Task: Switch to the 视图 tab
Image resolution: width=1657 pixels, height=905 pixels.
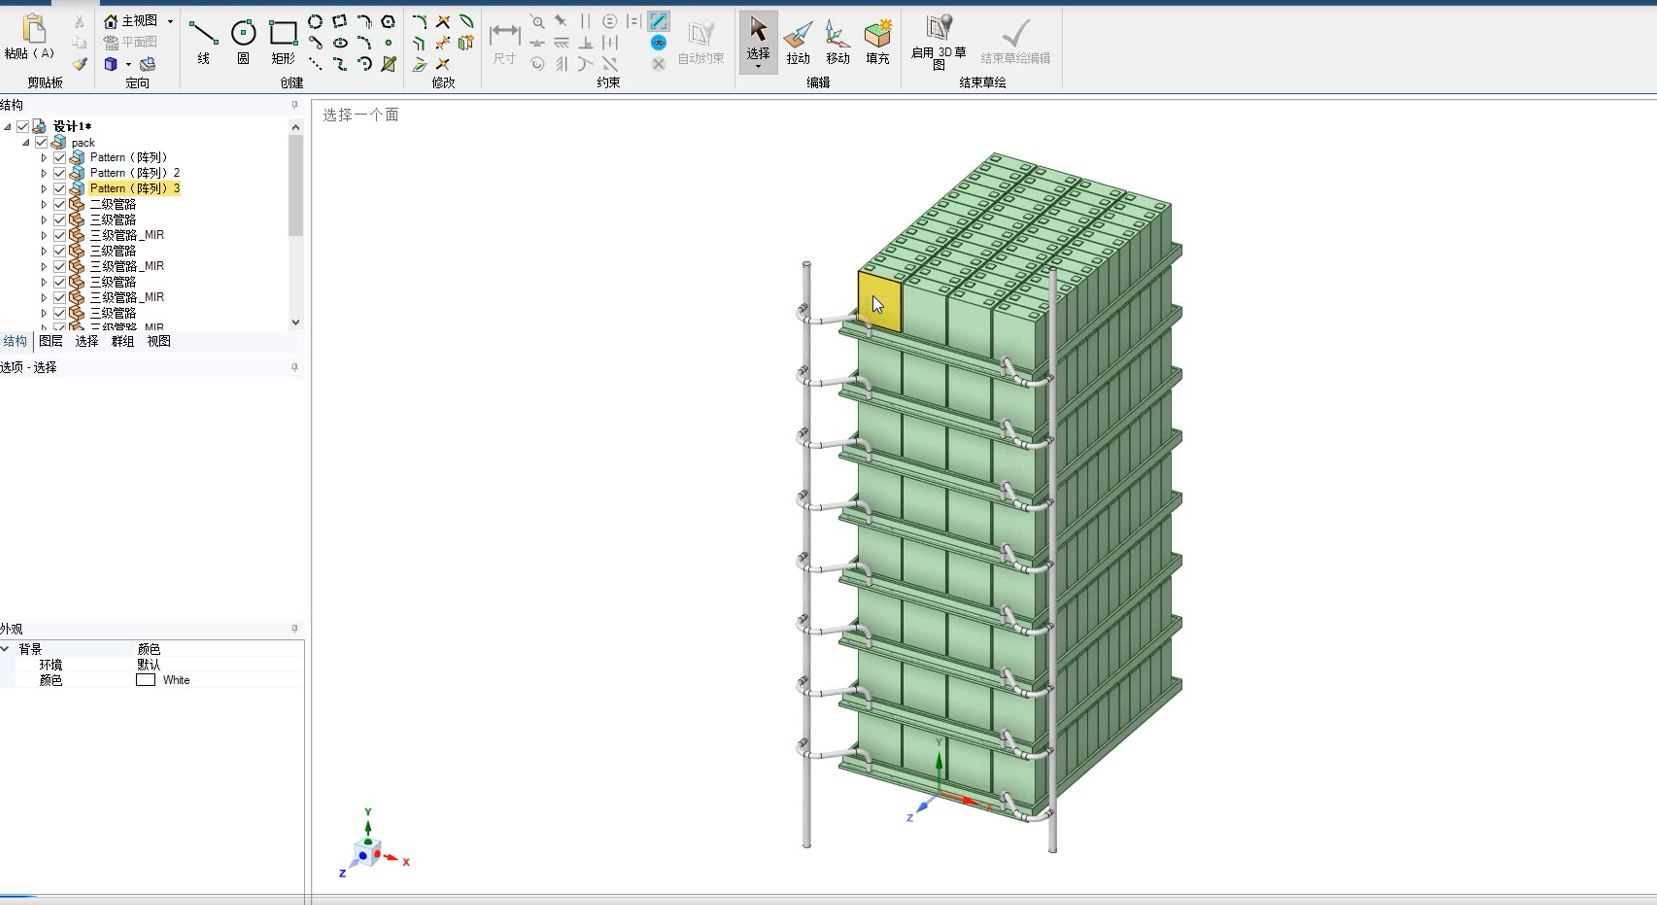Action: (x=159, y=341)
